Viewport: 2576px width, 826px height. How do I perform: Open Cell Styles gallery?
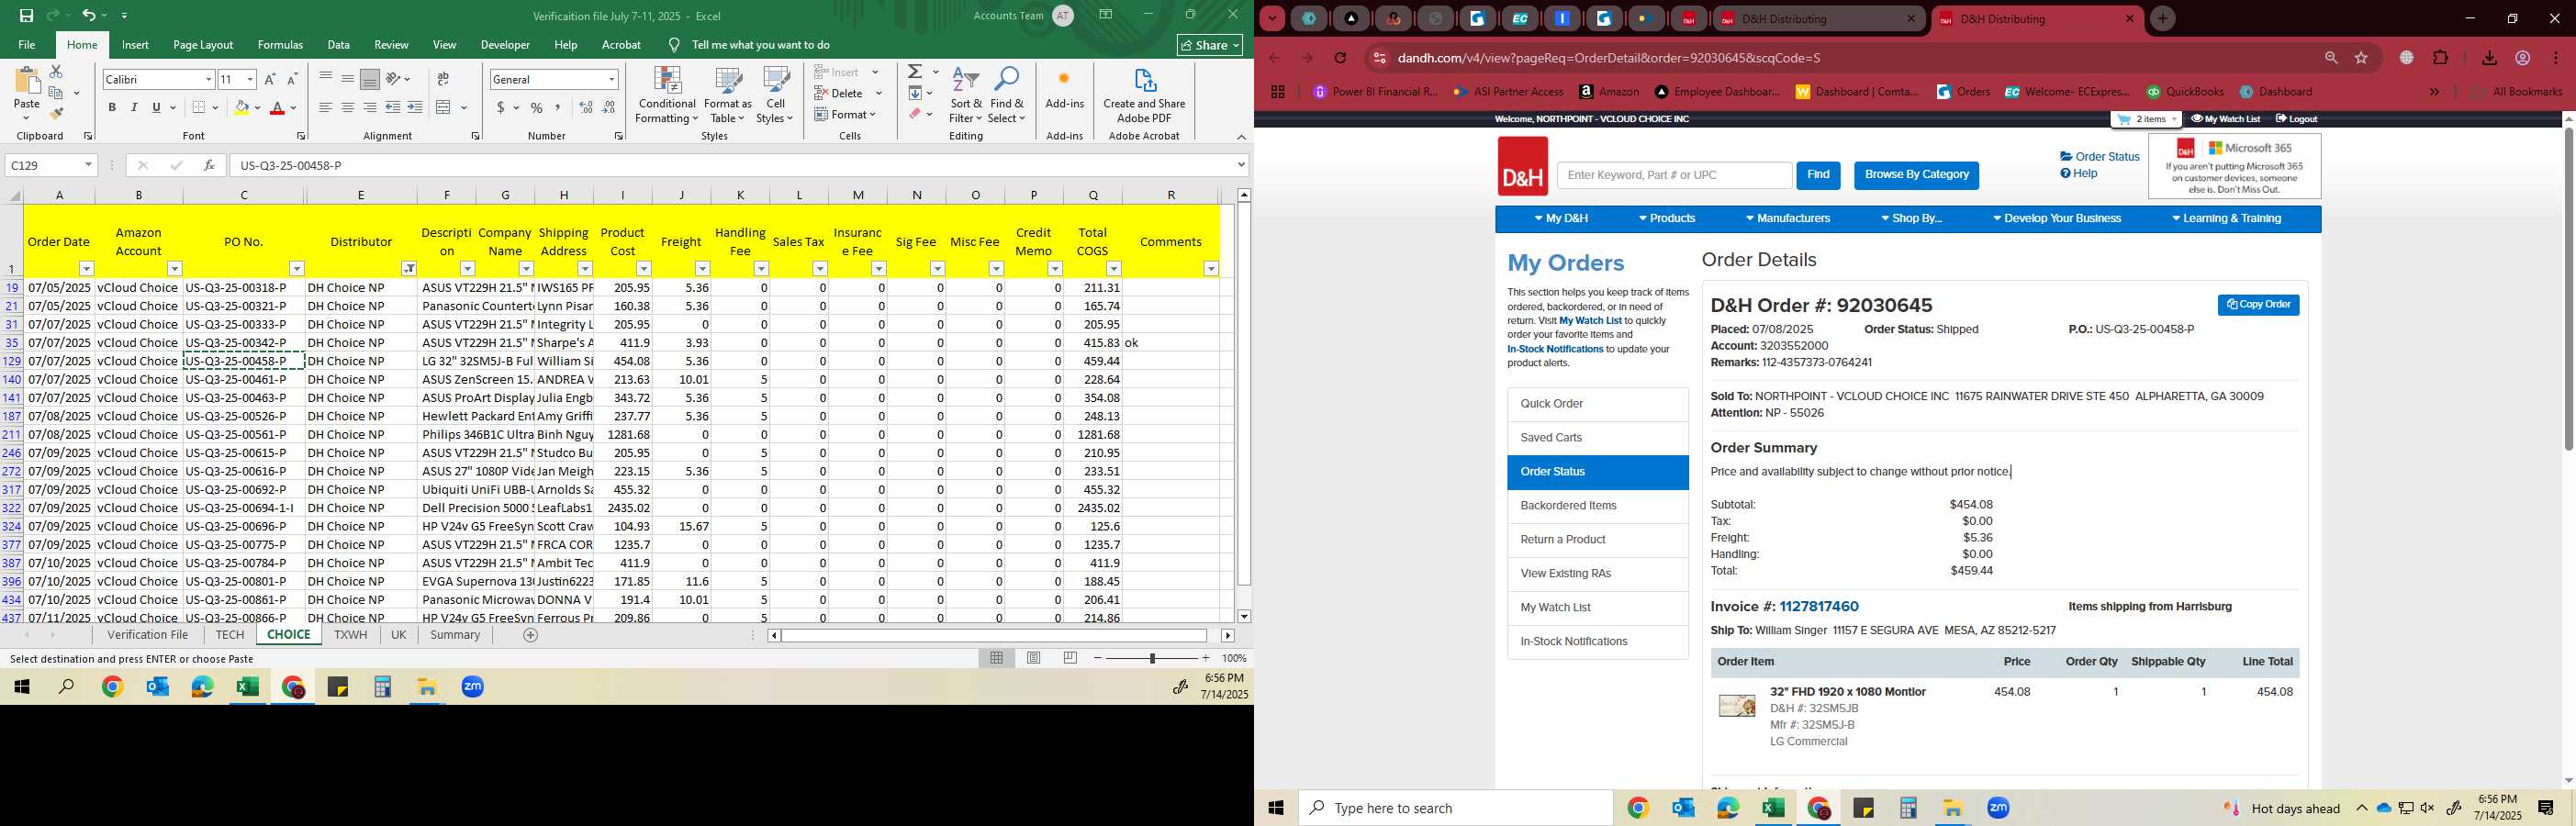[x=775, y=95]
